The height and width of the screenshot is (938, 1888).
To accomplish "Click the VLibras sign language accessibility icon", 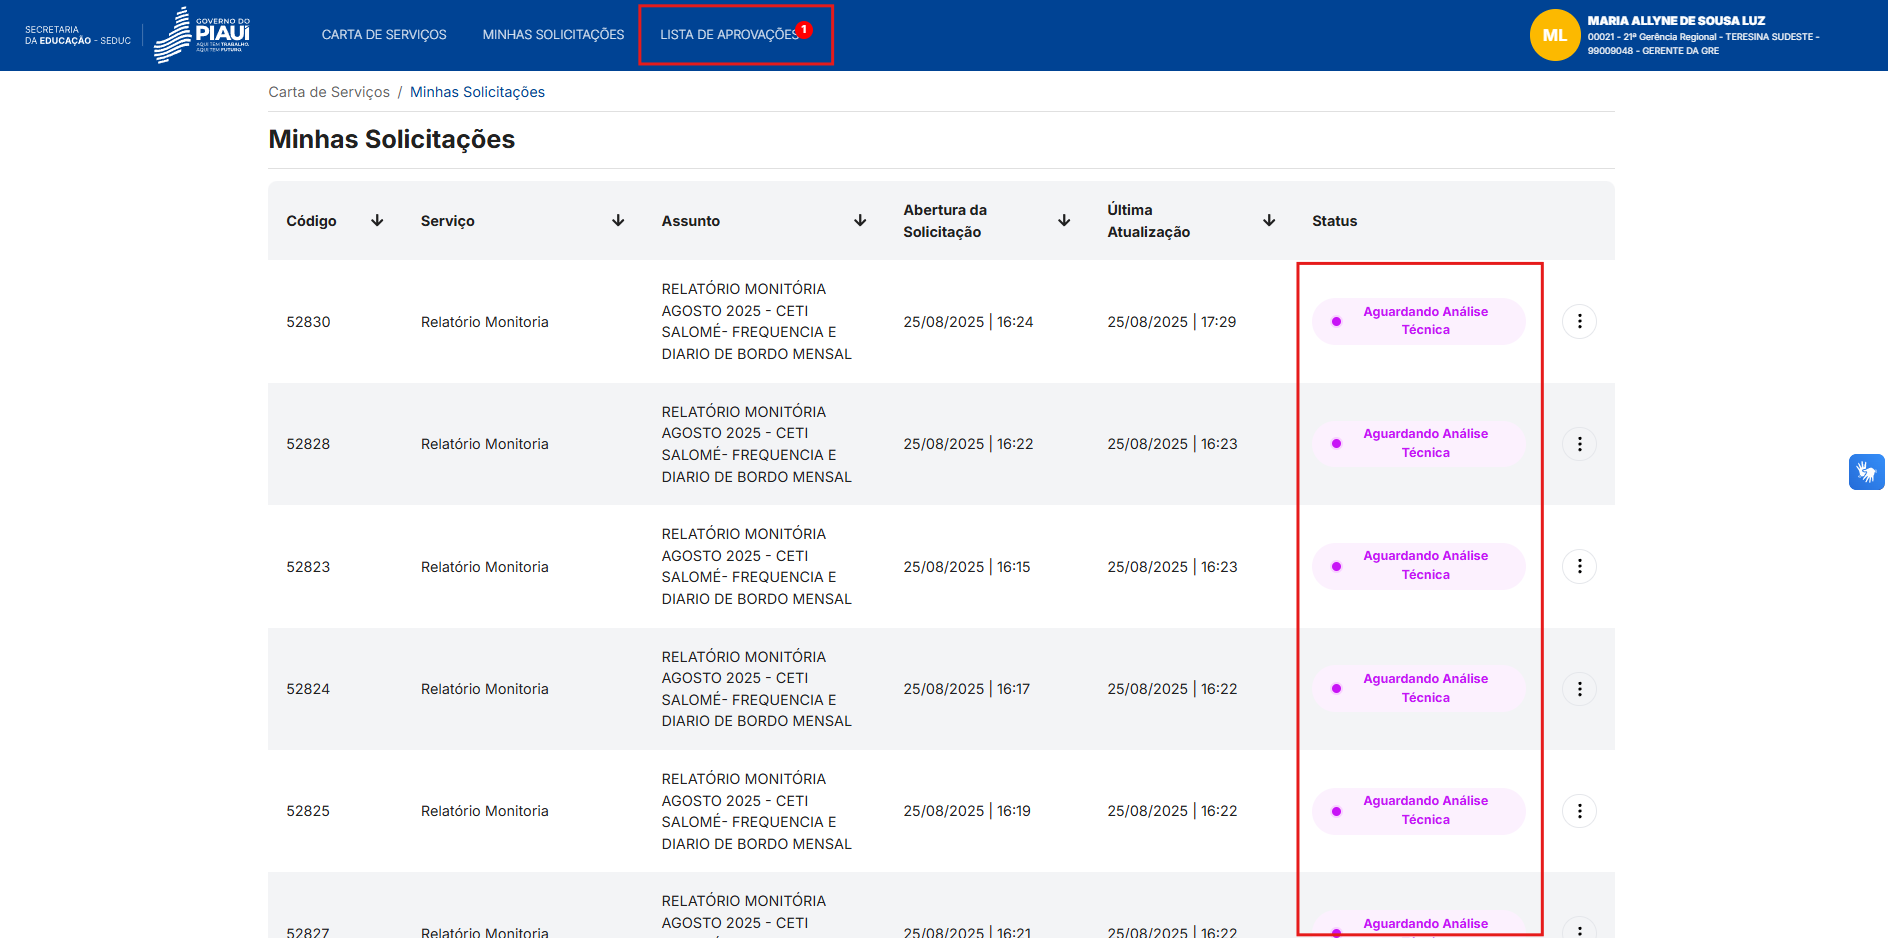I will (1866, 472).
